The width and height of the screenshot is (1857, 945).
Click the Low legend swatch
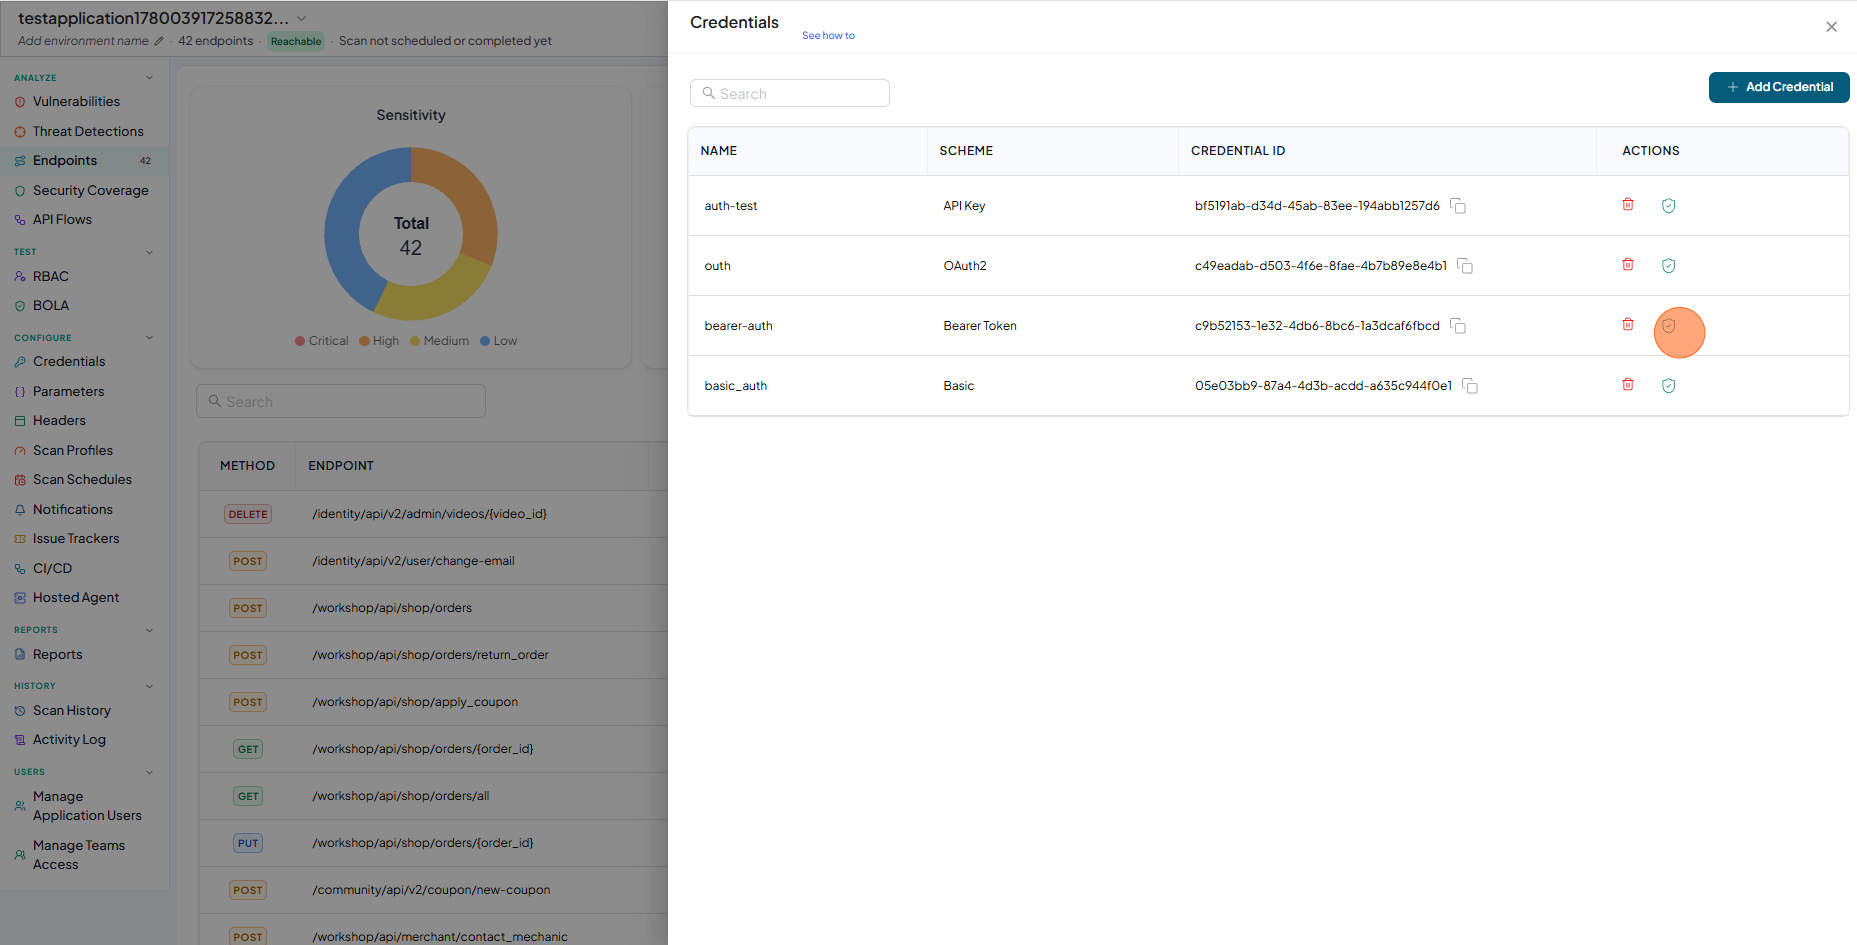[485, 341]
